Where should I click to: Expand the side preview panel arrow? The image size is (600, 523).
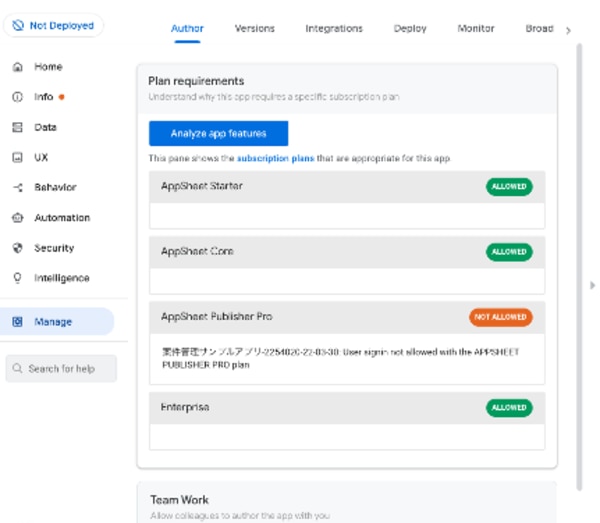pos(592,285)
